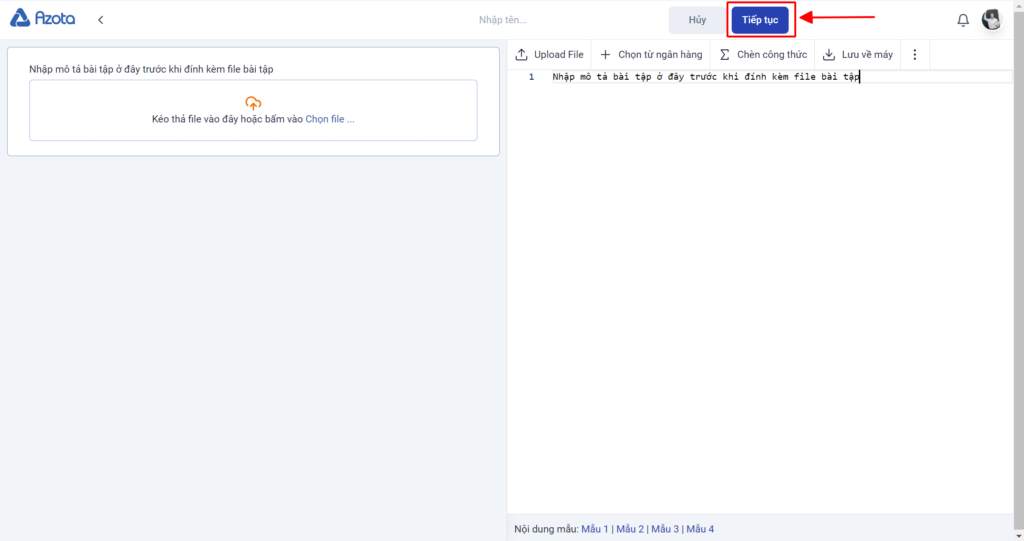This screenshot has height=541, width=1024.
Task: Open notifications bell icon
Action: point(963,20)
